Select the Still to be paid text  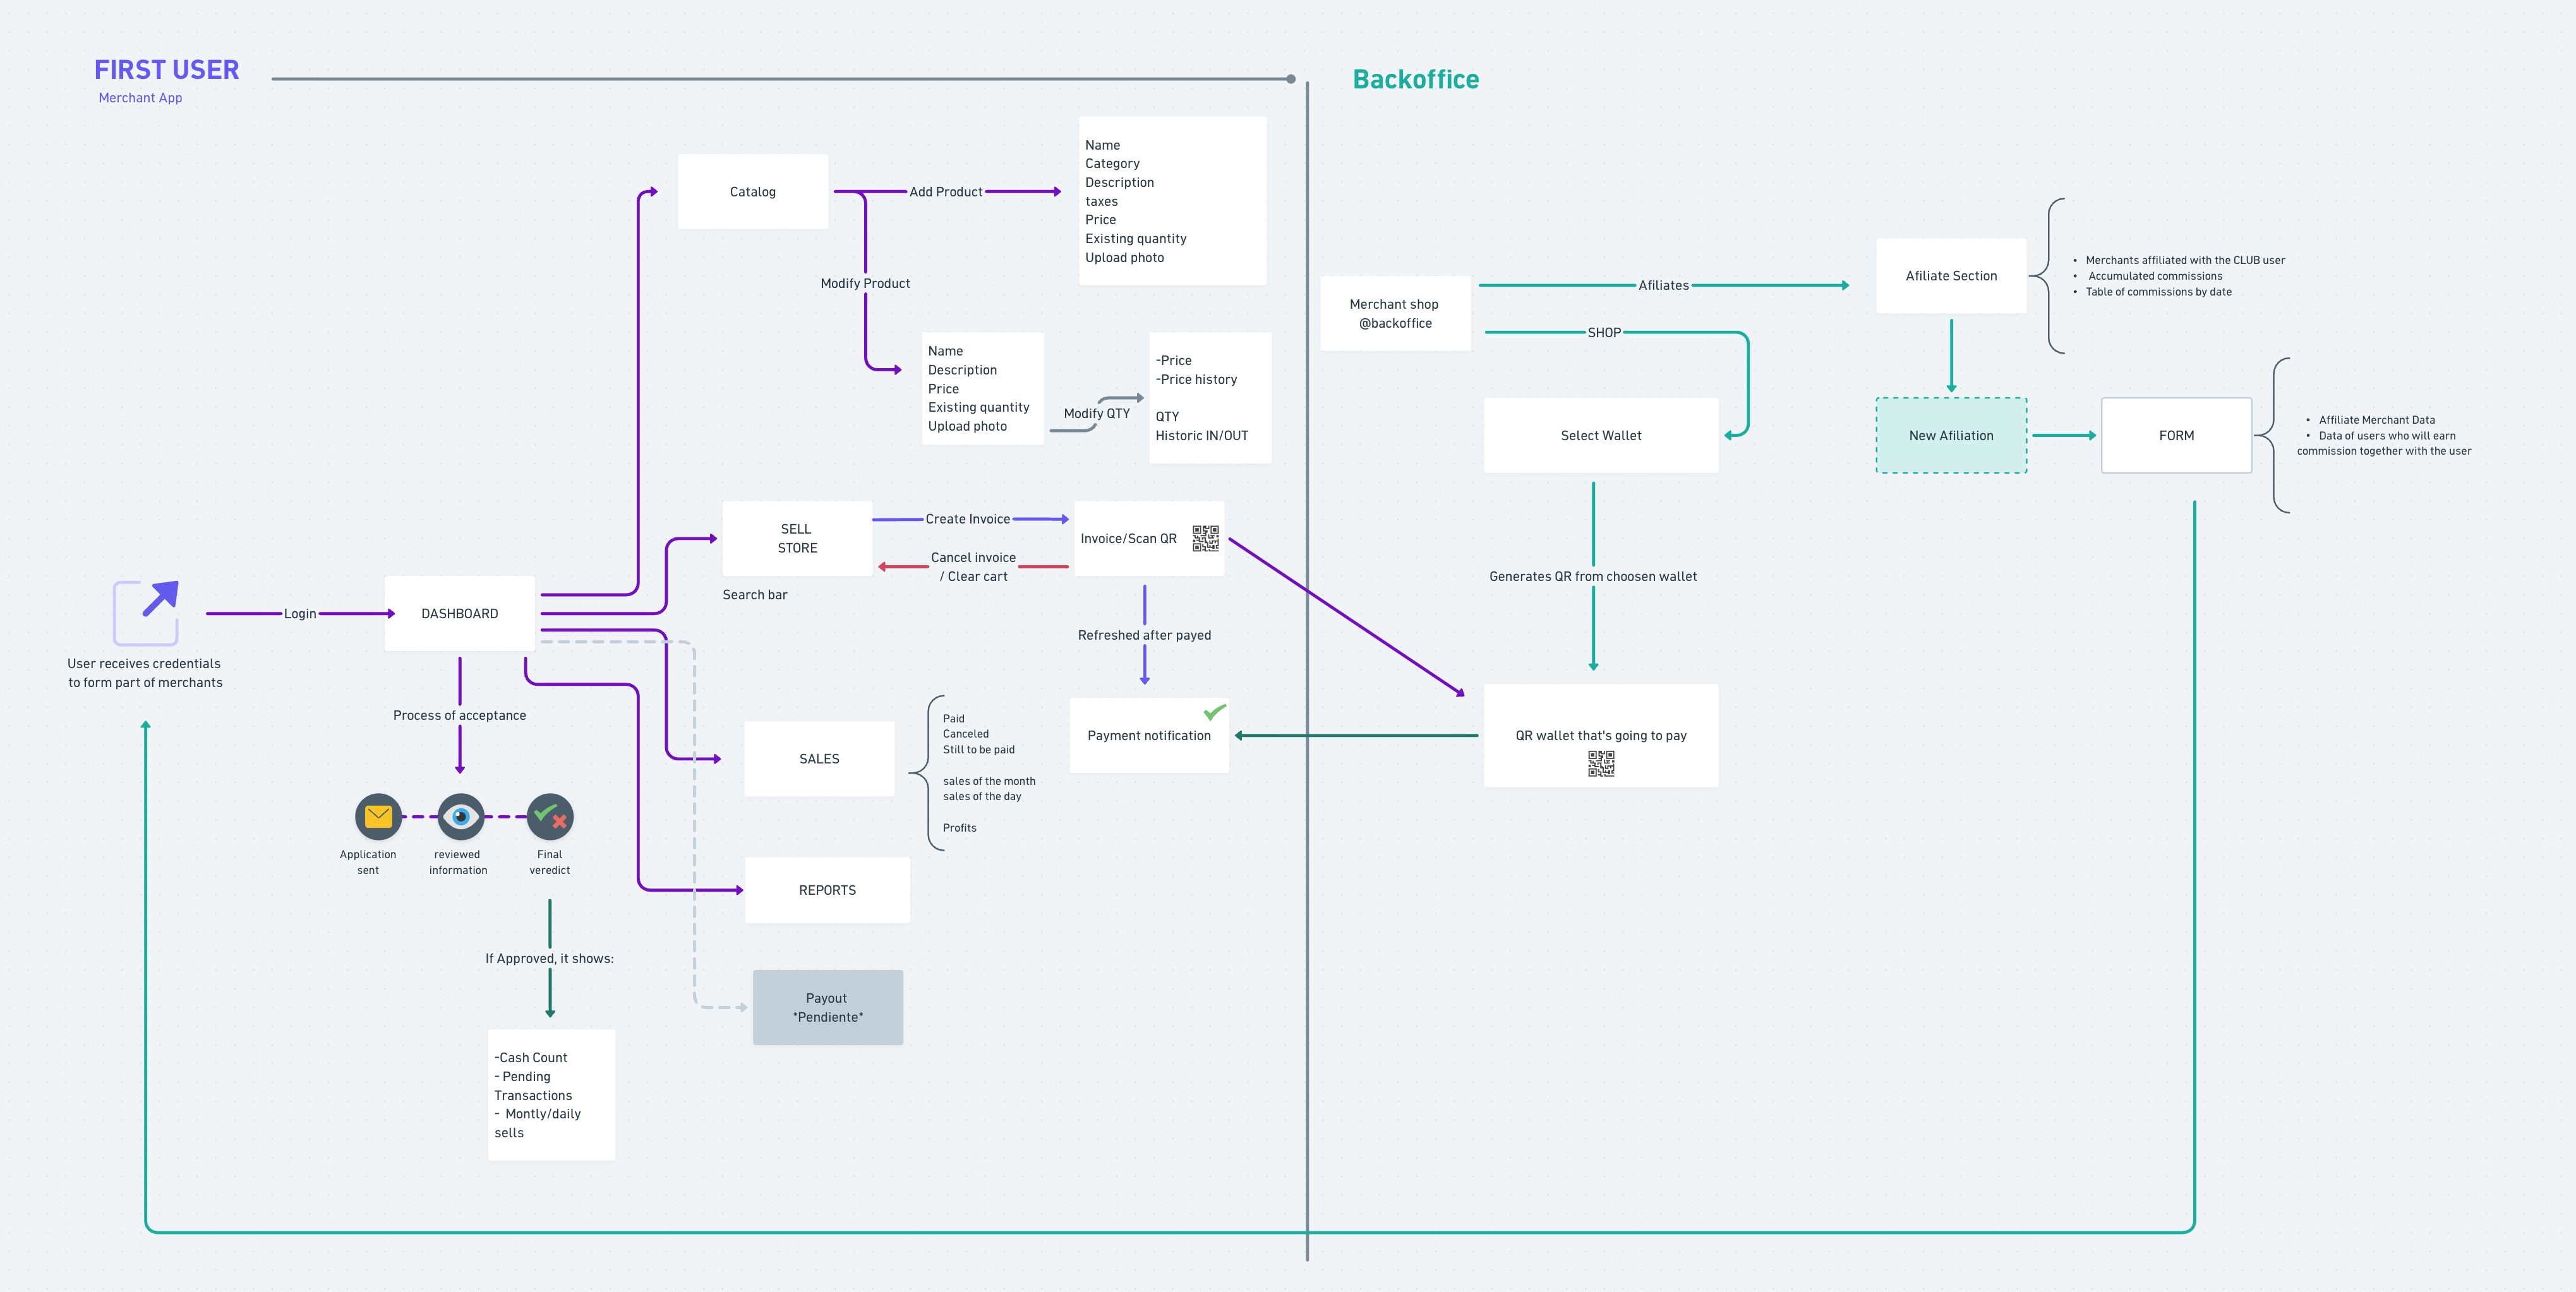[979, 749]
